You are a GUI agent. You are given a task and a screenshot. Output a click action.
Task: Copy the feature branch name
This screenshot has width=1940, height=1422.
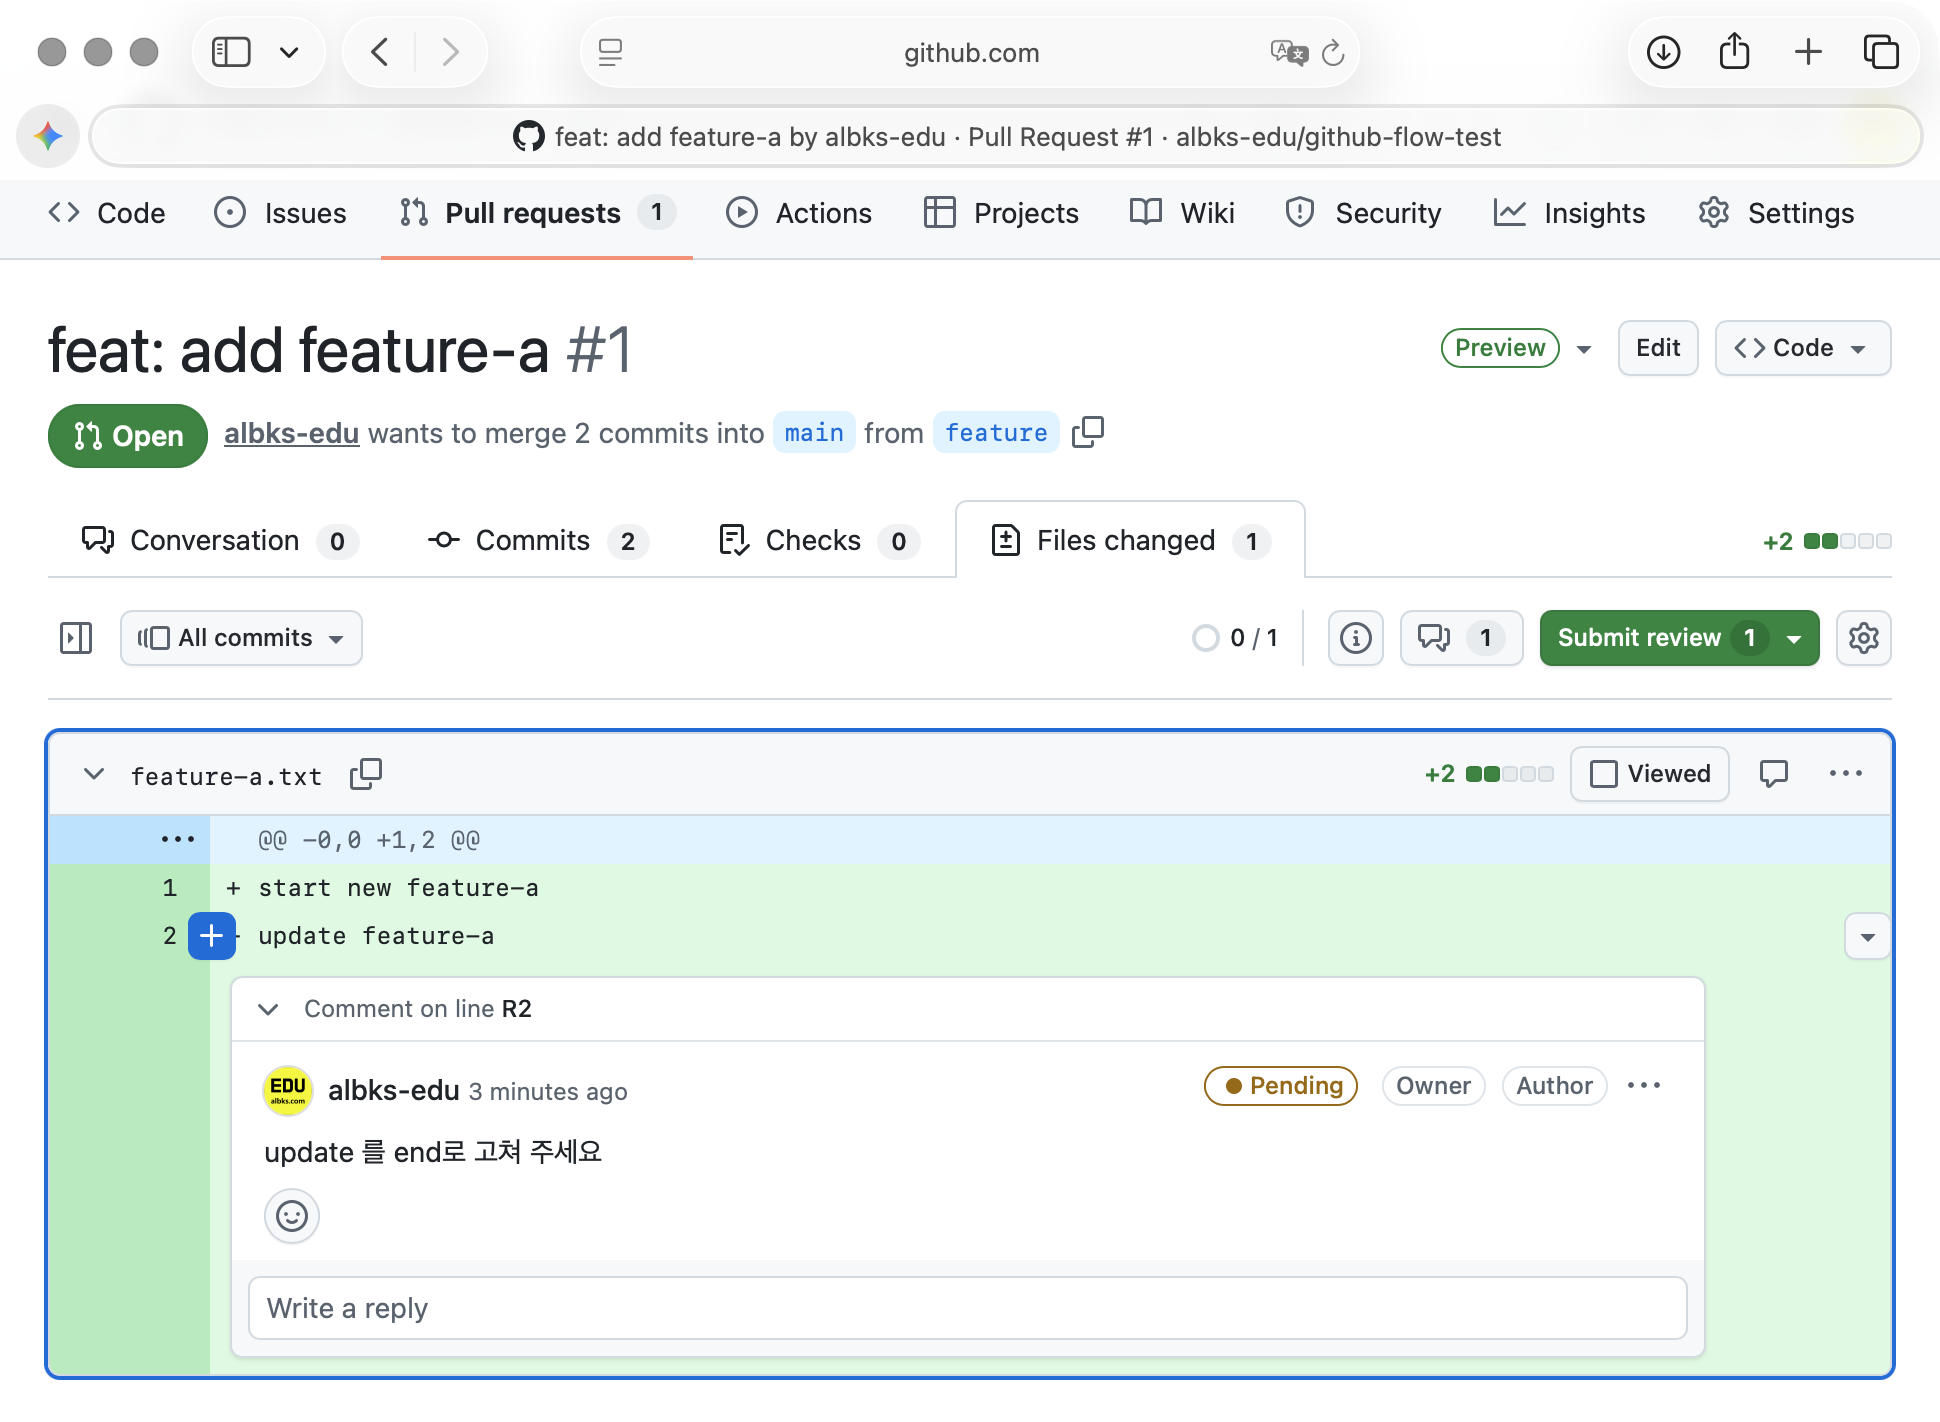pos(1087,432)
